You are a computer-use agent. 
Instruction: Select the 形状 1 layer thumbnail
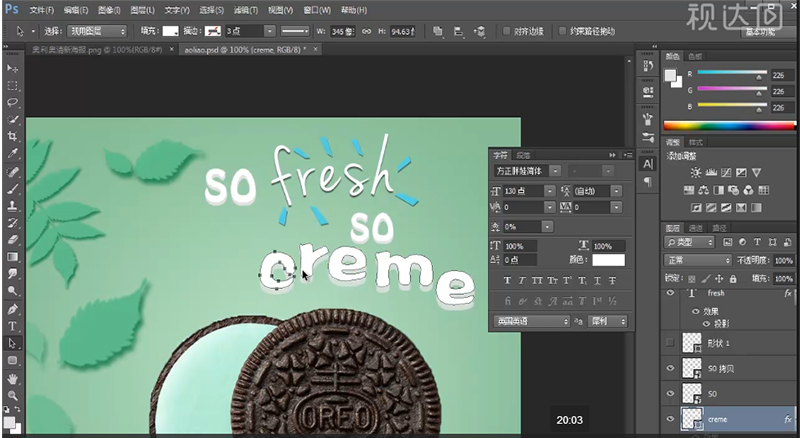(692, 343)
